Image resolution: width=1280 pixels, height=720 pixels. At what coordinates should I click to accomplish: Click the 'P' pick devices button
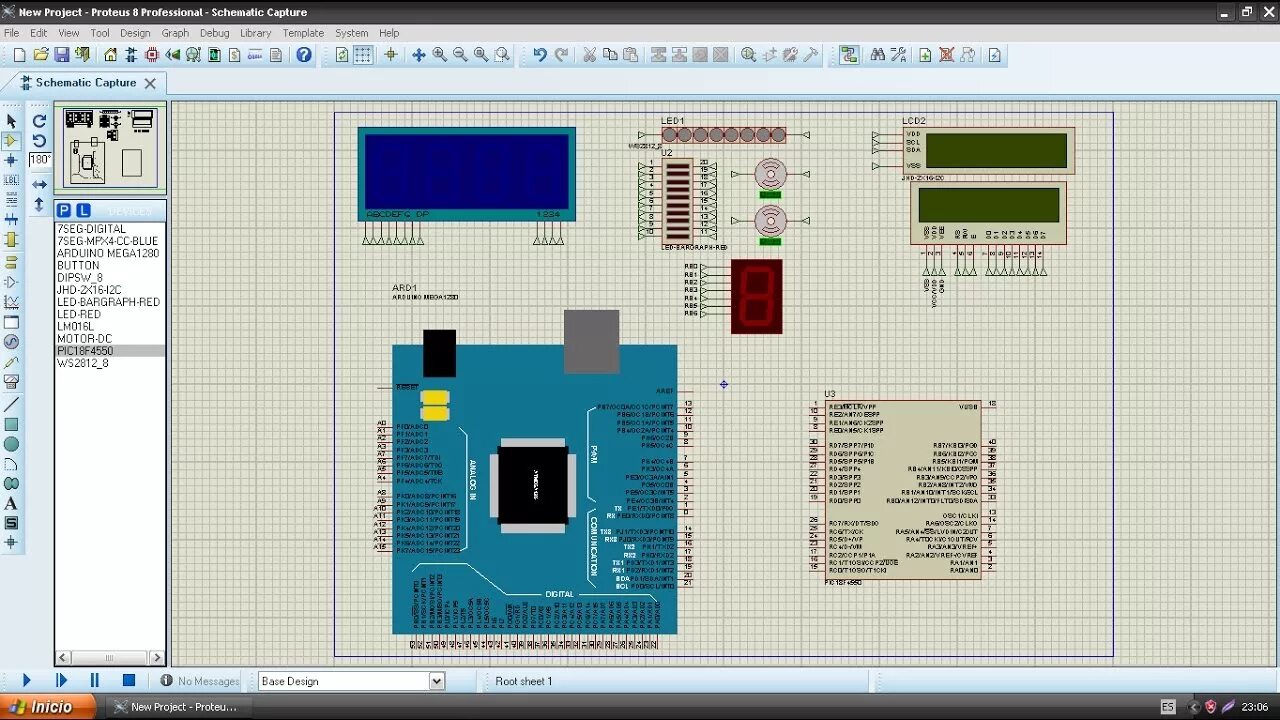63,211
